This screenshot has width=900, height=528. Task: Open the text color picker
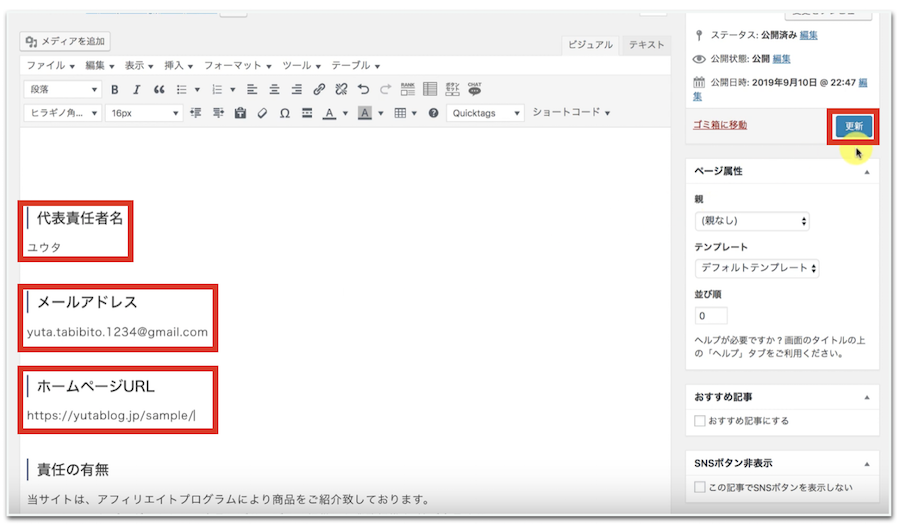[x=330, y=113]
